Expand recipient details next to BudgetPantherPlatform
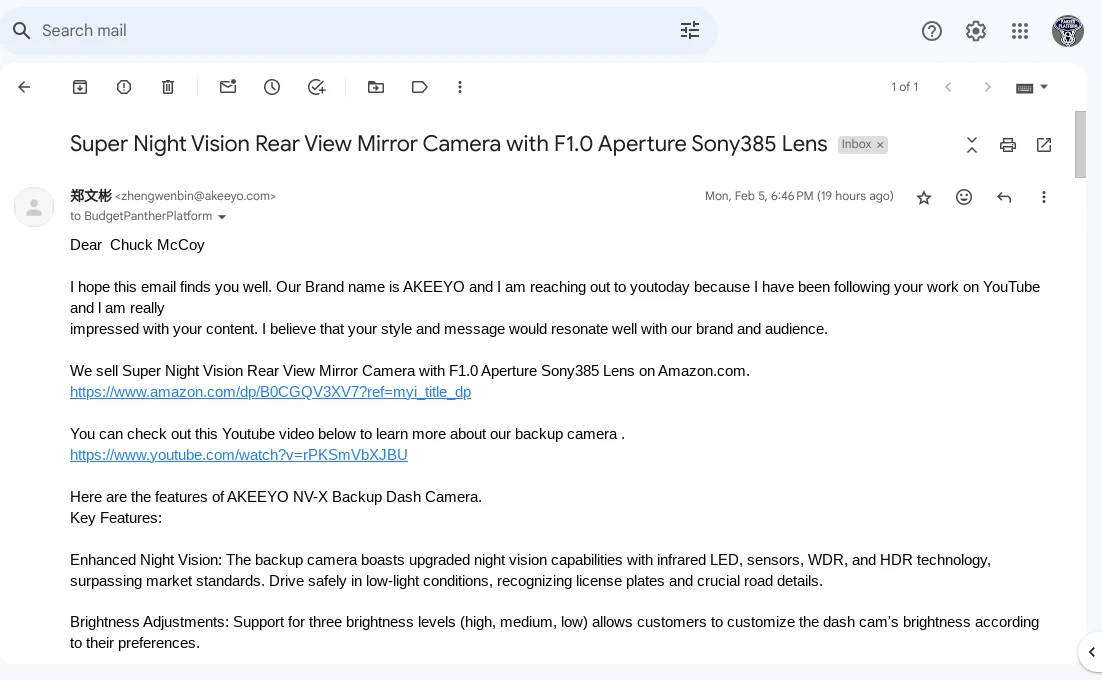The image size is (1102, 680). [222, 217]
